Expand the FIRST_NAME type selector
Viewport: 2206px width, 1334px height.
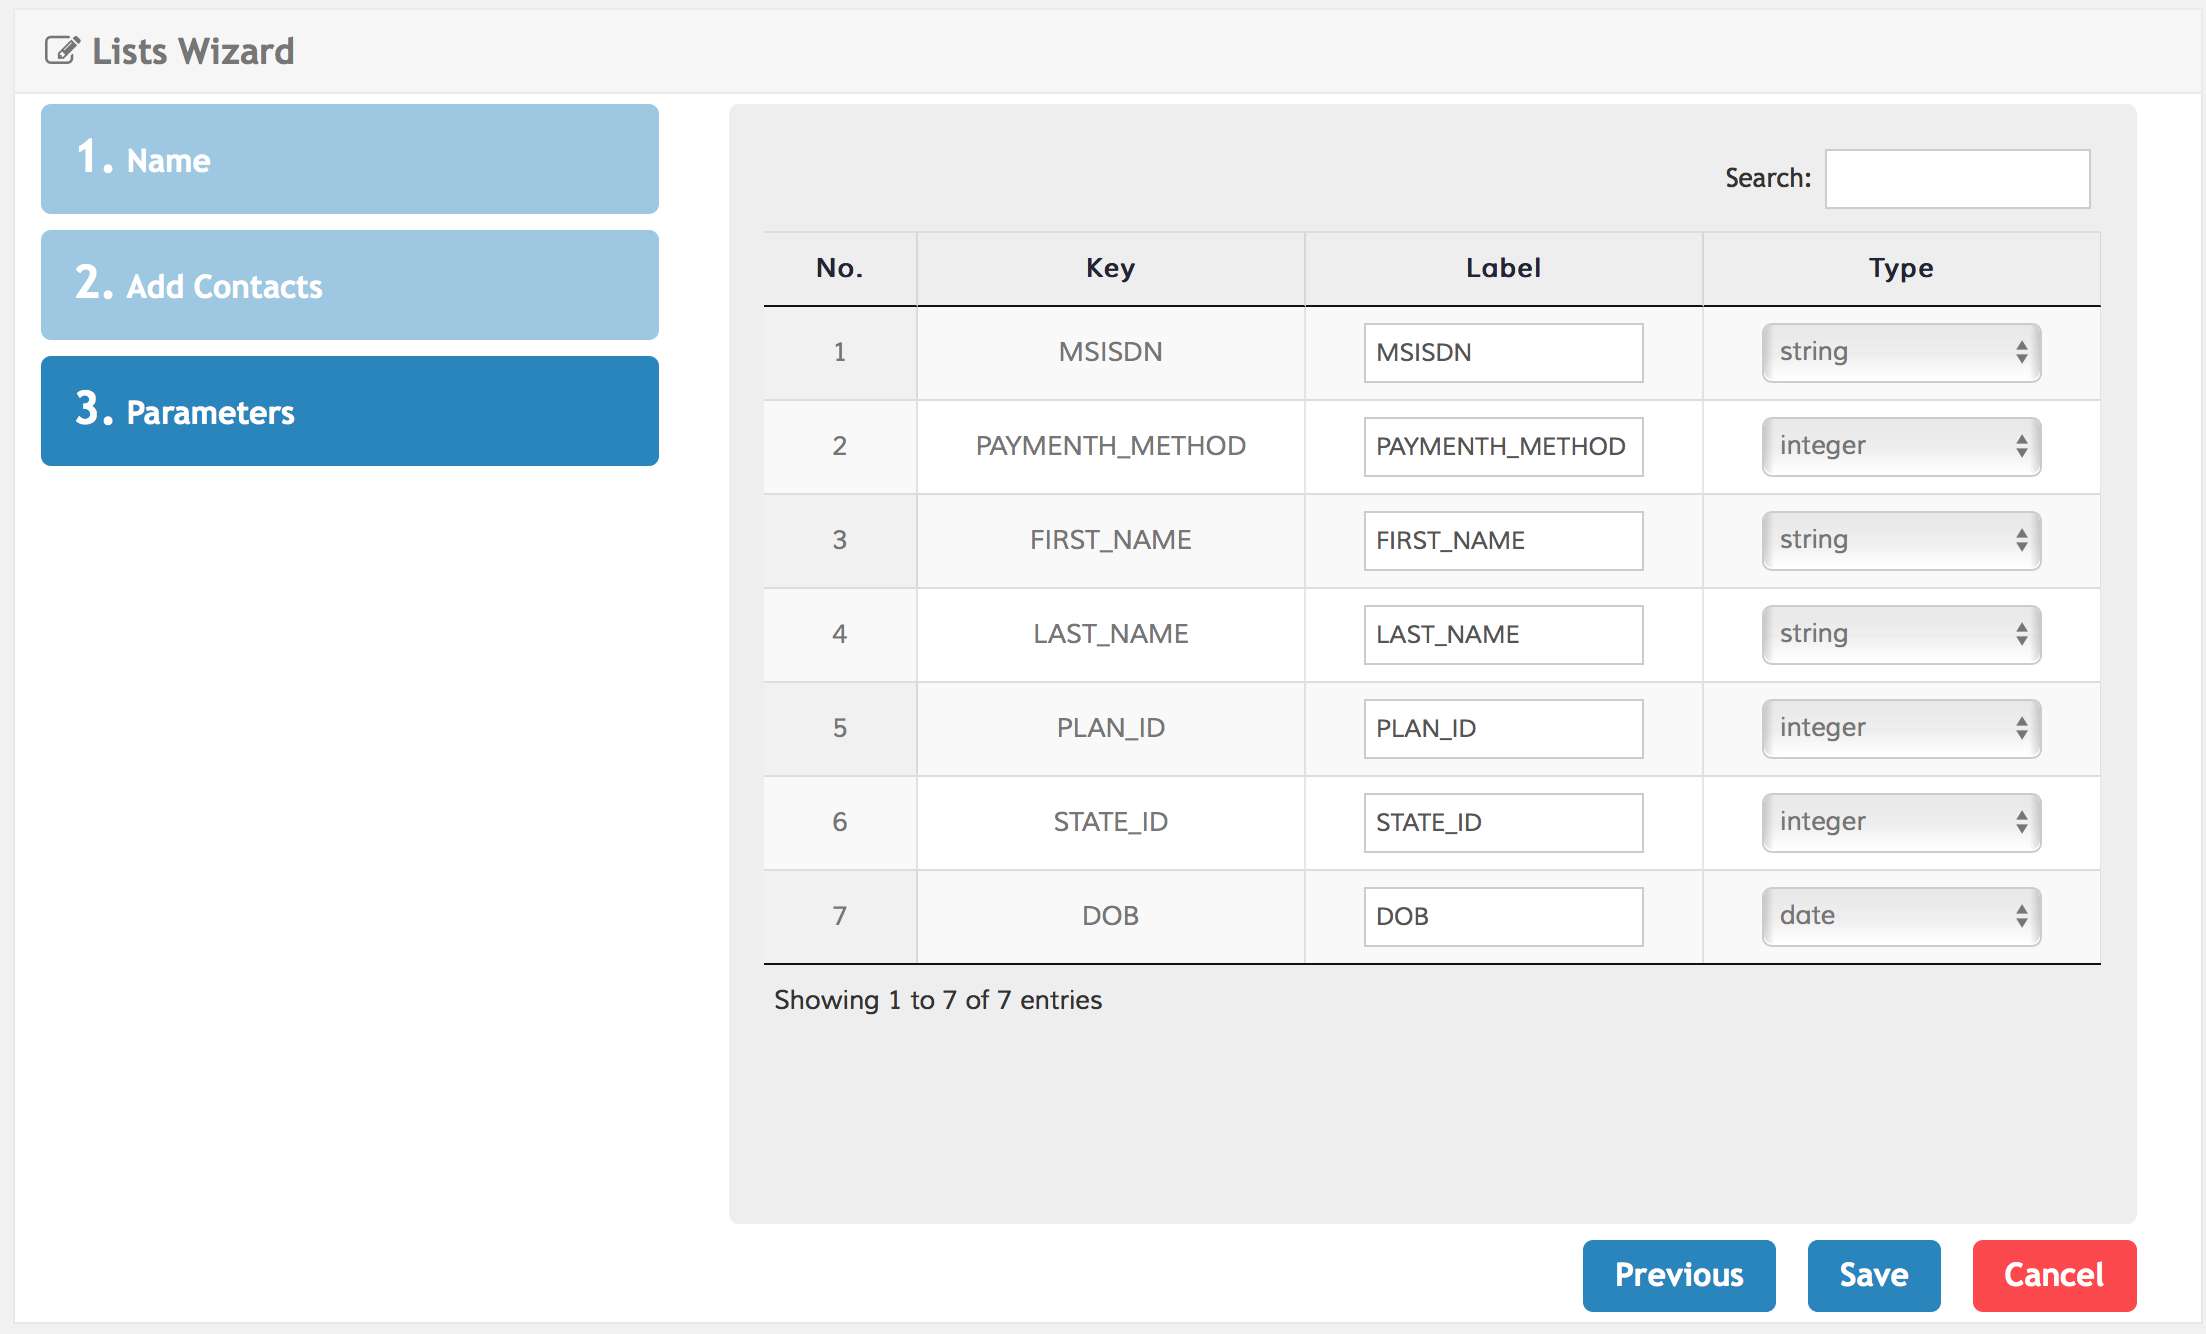click(1900, 540)
